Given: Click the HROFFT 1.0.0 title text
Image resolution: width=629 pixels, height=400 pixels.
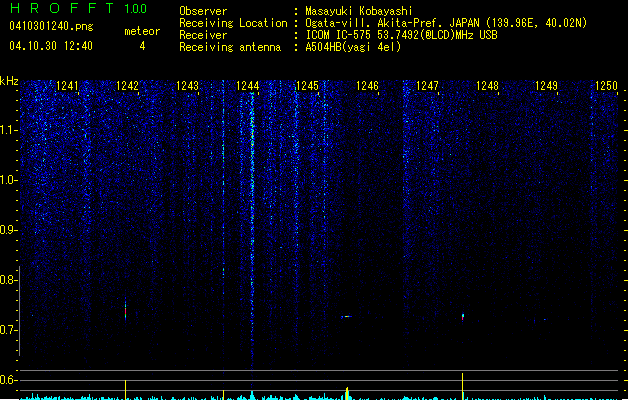Looking at the screenshot, I should [79, 8].
